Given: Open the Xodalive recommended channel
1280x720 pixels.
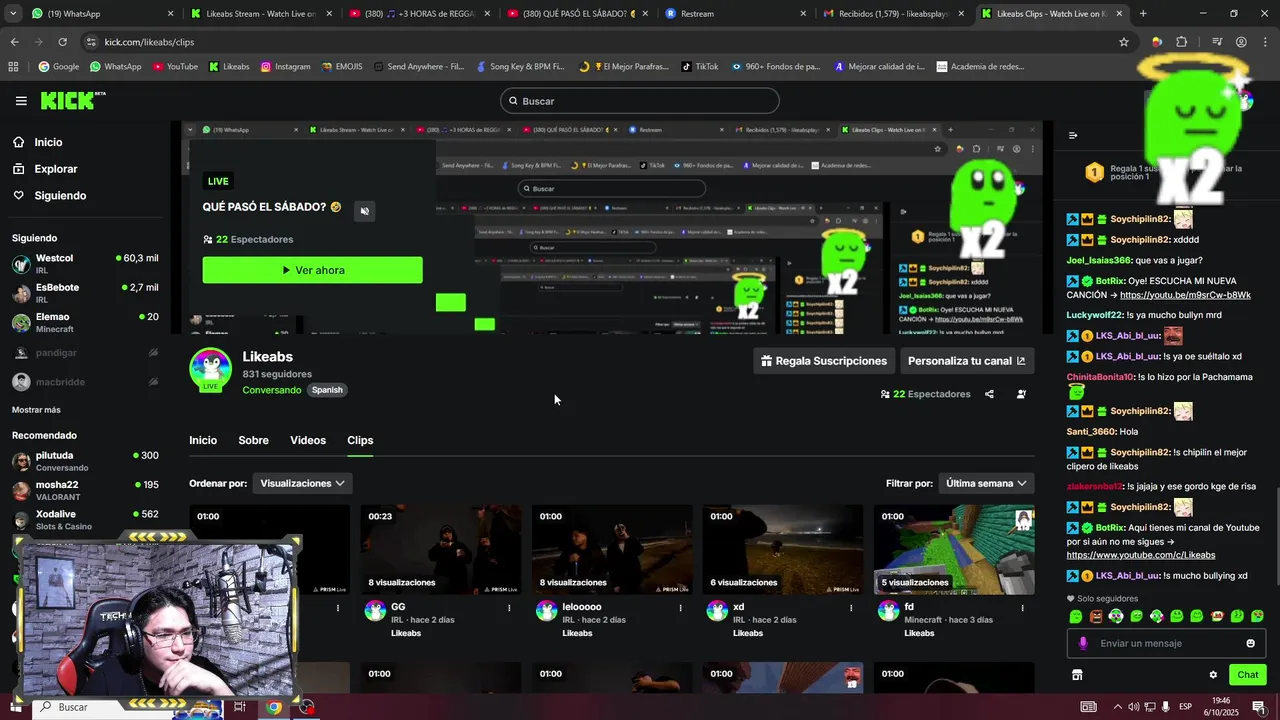Looking at the screenshot, I should coord(85,519).
